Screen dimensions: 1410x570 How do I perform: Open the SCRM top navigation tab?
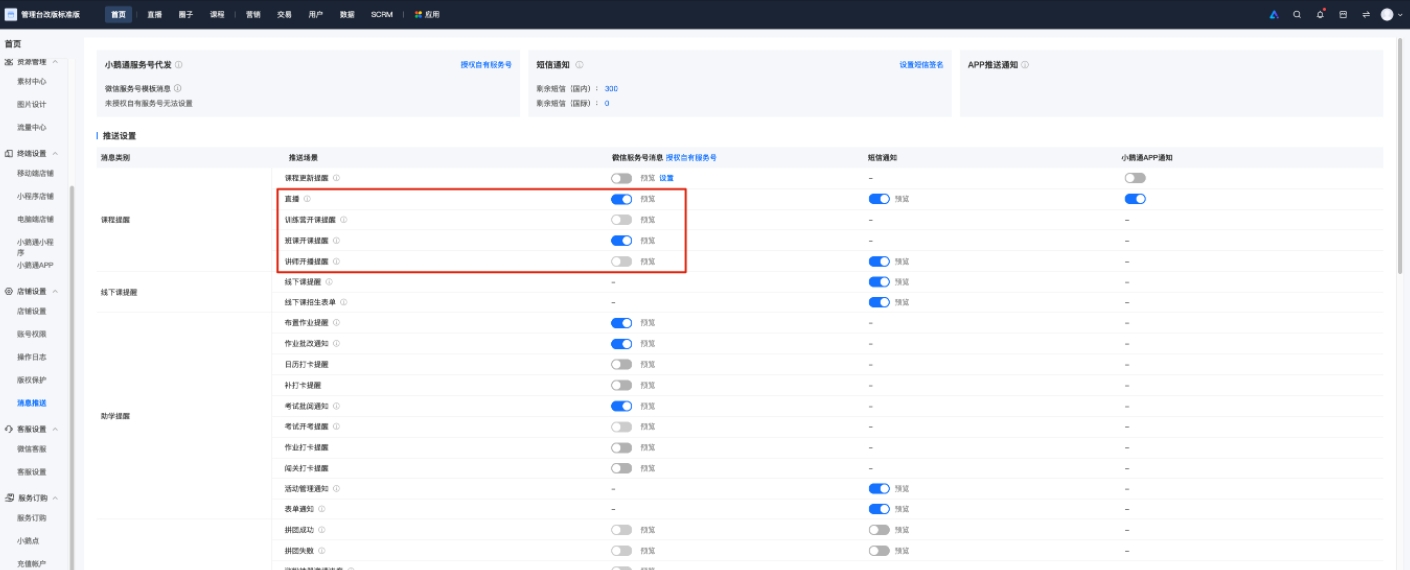point(381,15)
